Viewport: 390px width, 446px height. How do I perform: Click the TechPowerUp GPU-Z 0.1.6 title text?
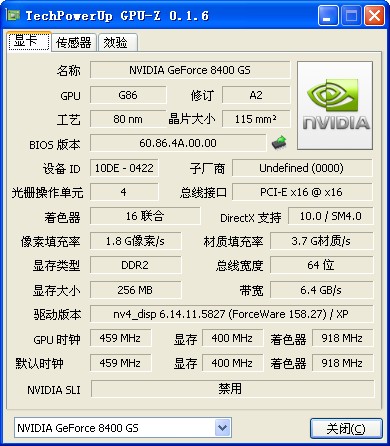[117, 16]
